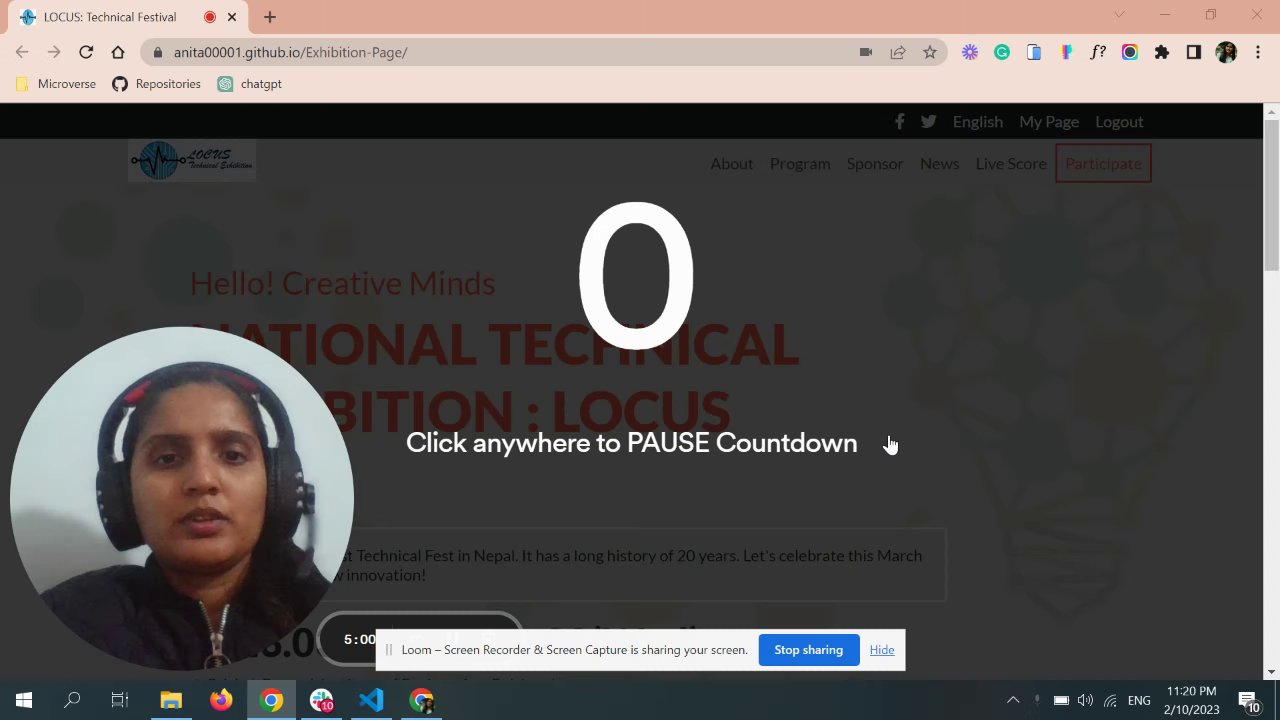The width and height of the screenshot is (1280, 720).
Task: Check the battery status tray icon
Action: pos(1061,700)
